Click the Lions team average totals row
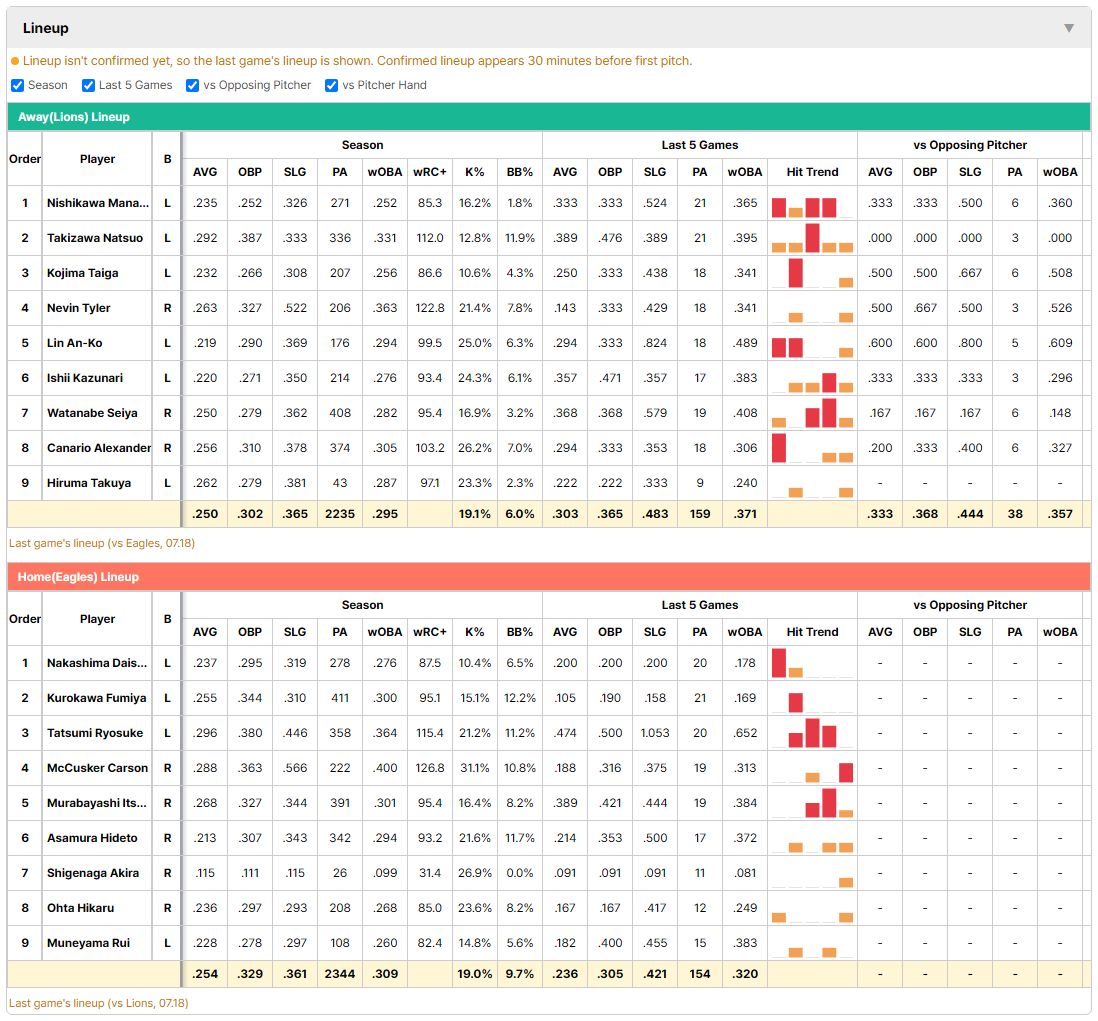This screenshot has width=1098, height=1021. coord(548,514)
